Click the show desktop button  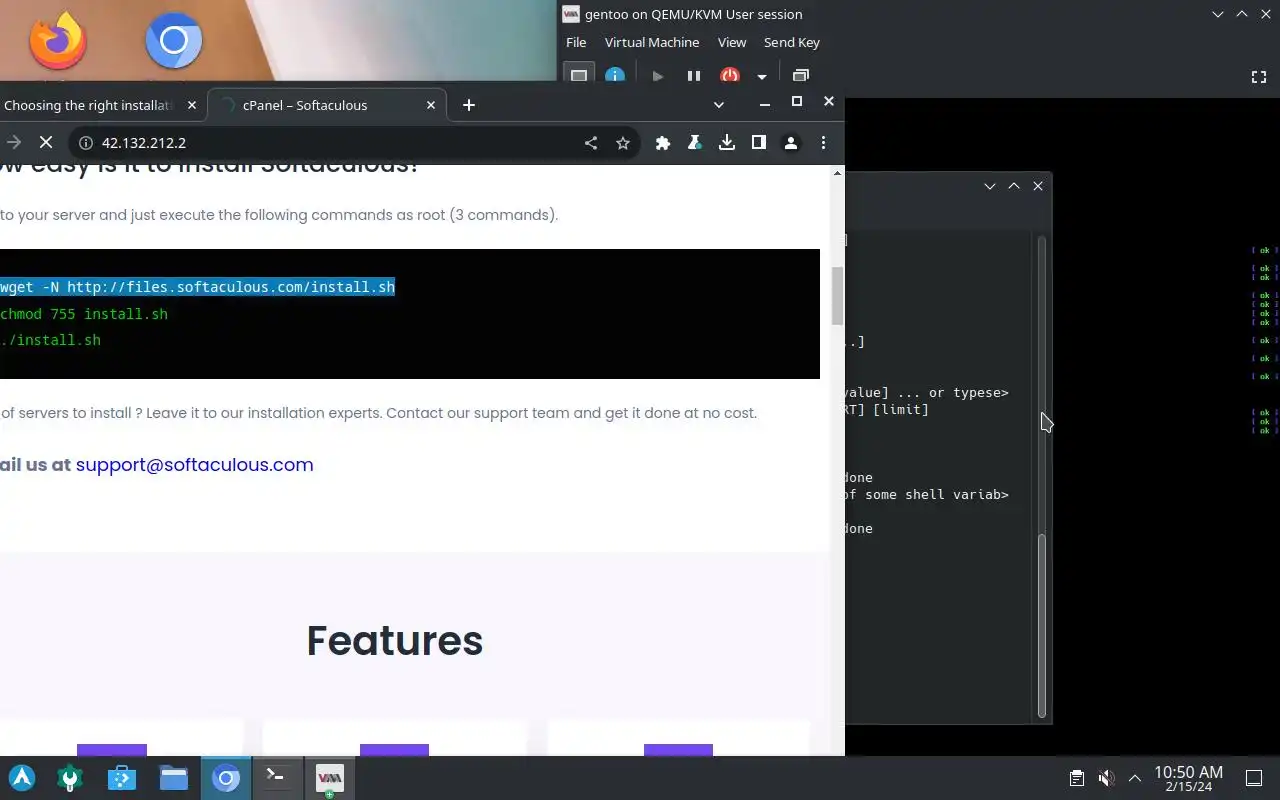pyautogui.click(x=1254, y=778)
